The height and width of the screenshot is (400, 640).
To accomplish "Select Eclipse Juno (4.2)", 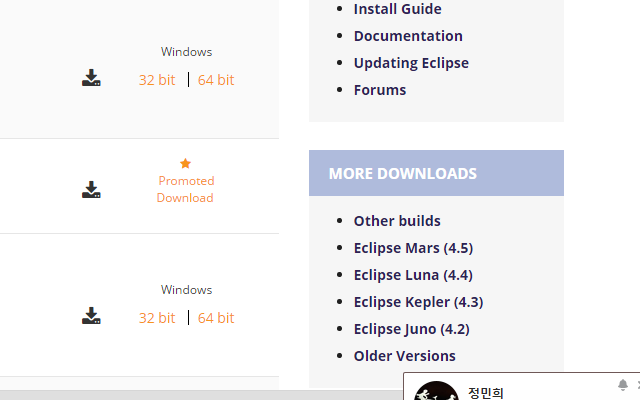I will 411,329.
